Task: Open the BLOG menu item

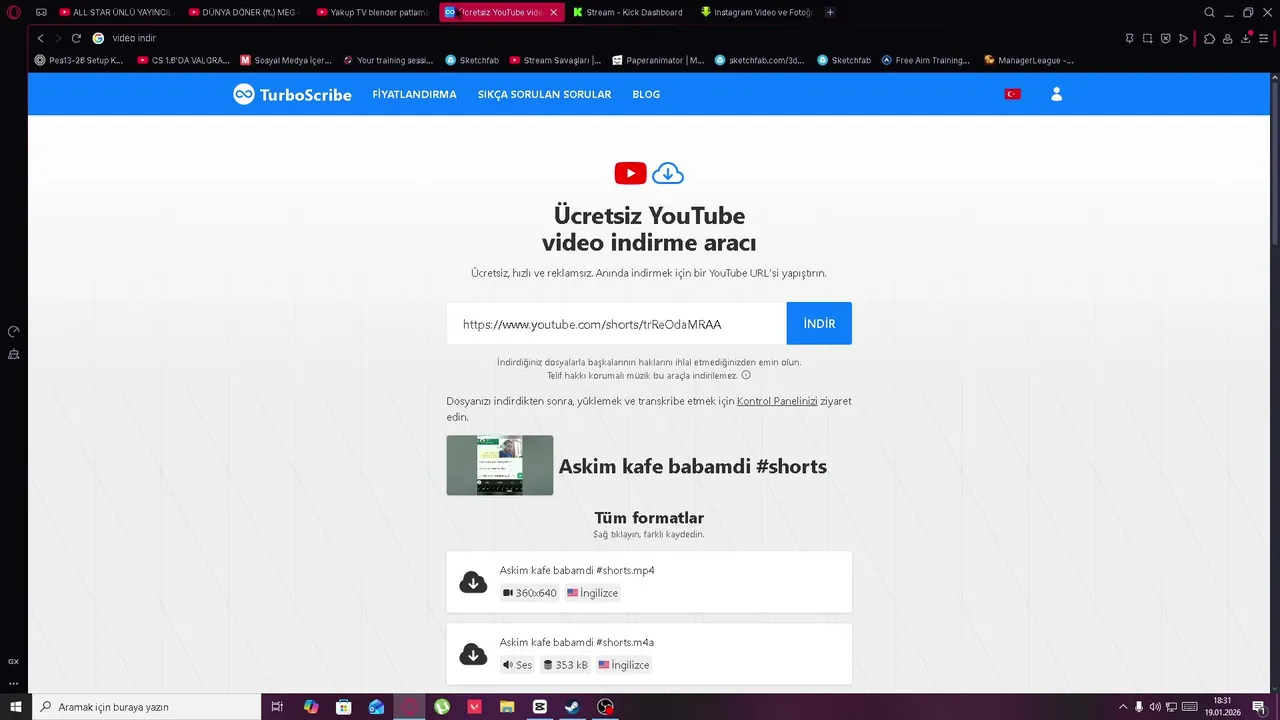Action: coord(646,94)
